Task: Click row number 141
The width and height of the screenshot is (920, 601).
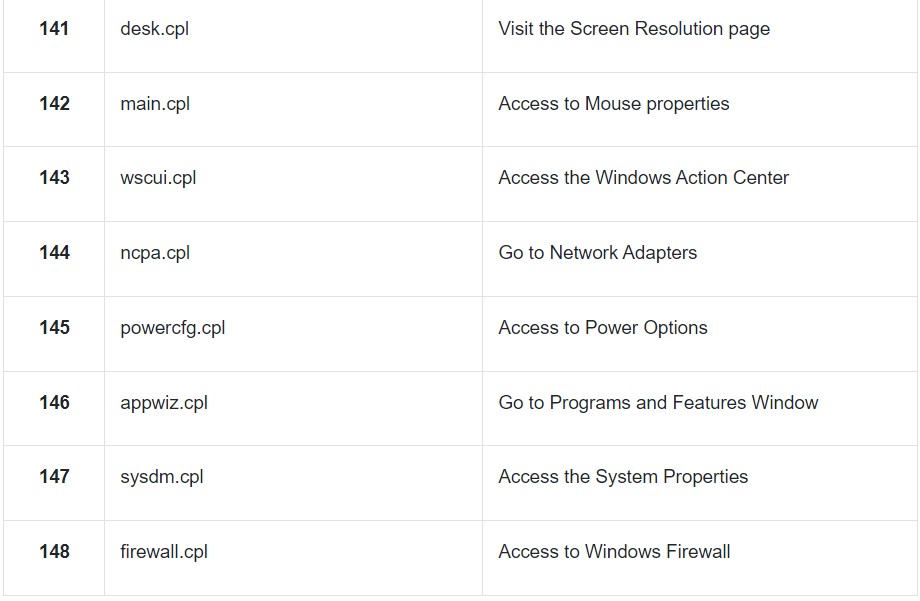Action: click(54, 28)
